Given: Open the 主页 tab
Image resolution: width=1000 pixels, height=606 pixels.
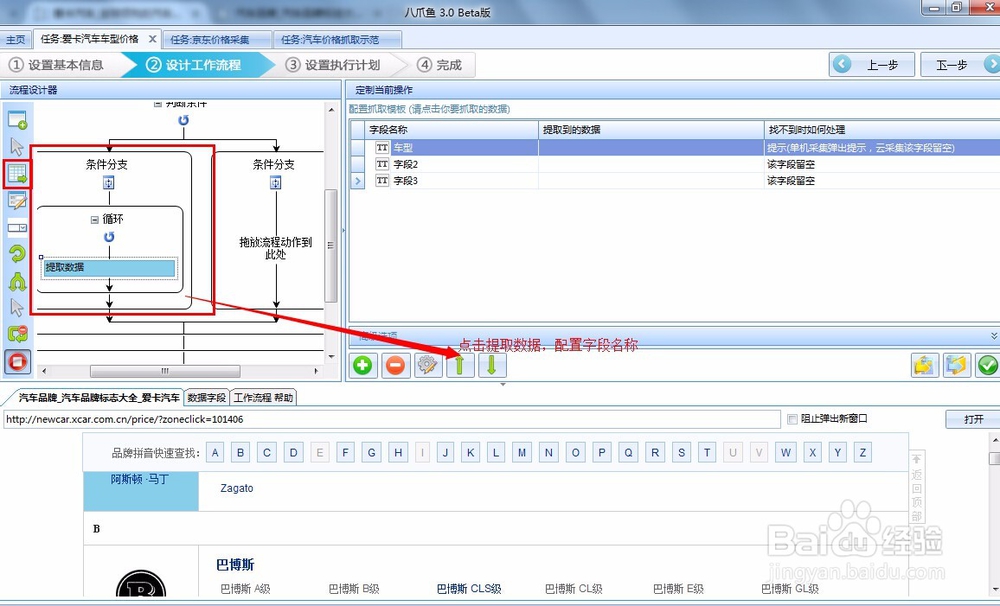Looking at the screenshot, I should tap(16, 40).
